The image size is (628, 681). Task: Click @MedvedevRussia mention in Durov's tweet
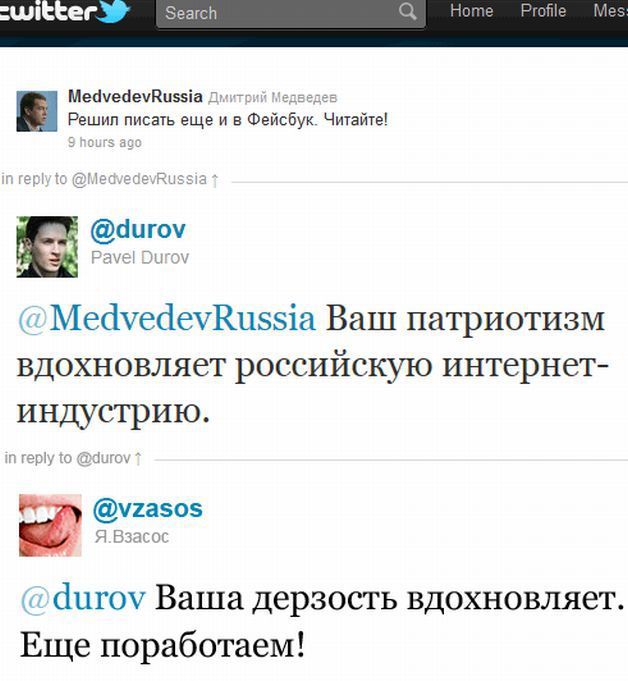point(166,319)
